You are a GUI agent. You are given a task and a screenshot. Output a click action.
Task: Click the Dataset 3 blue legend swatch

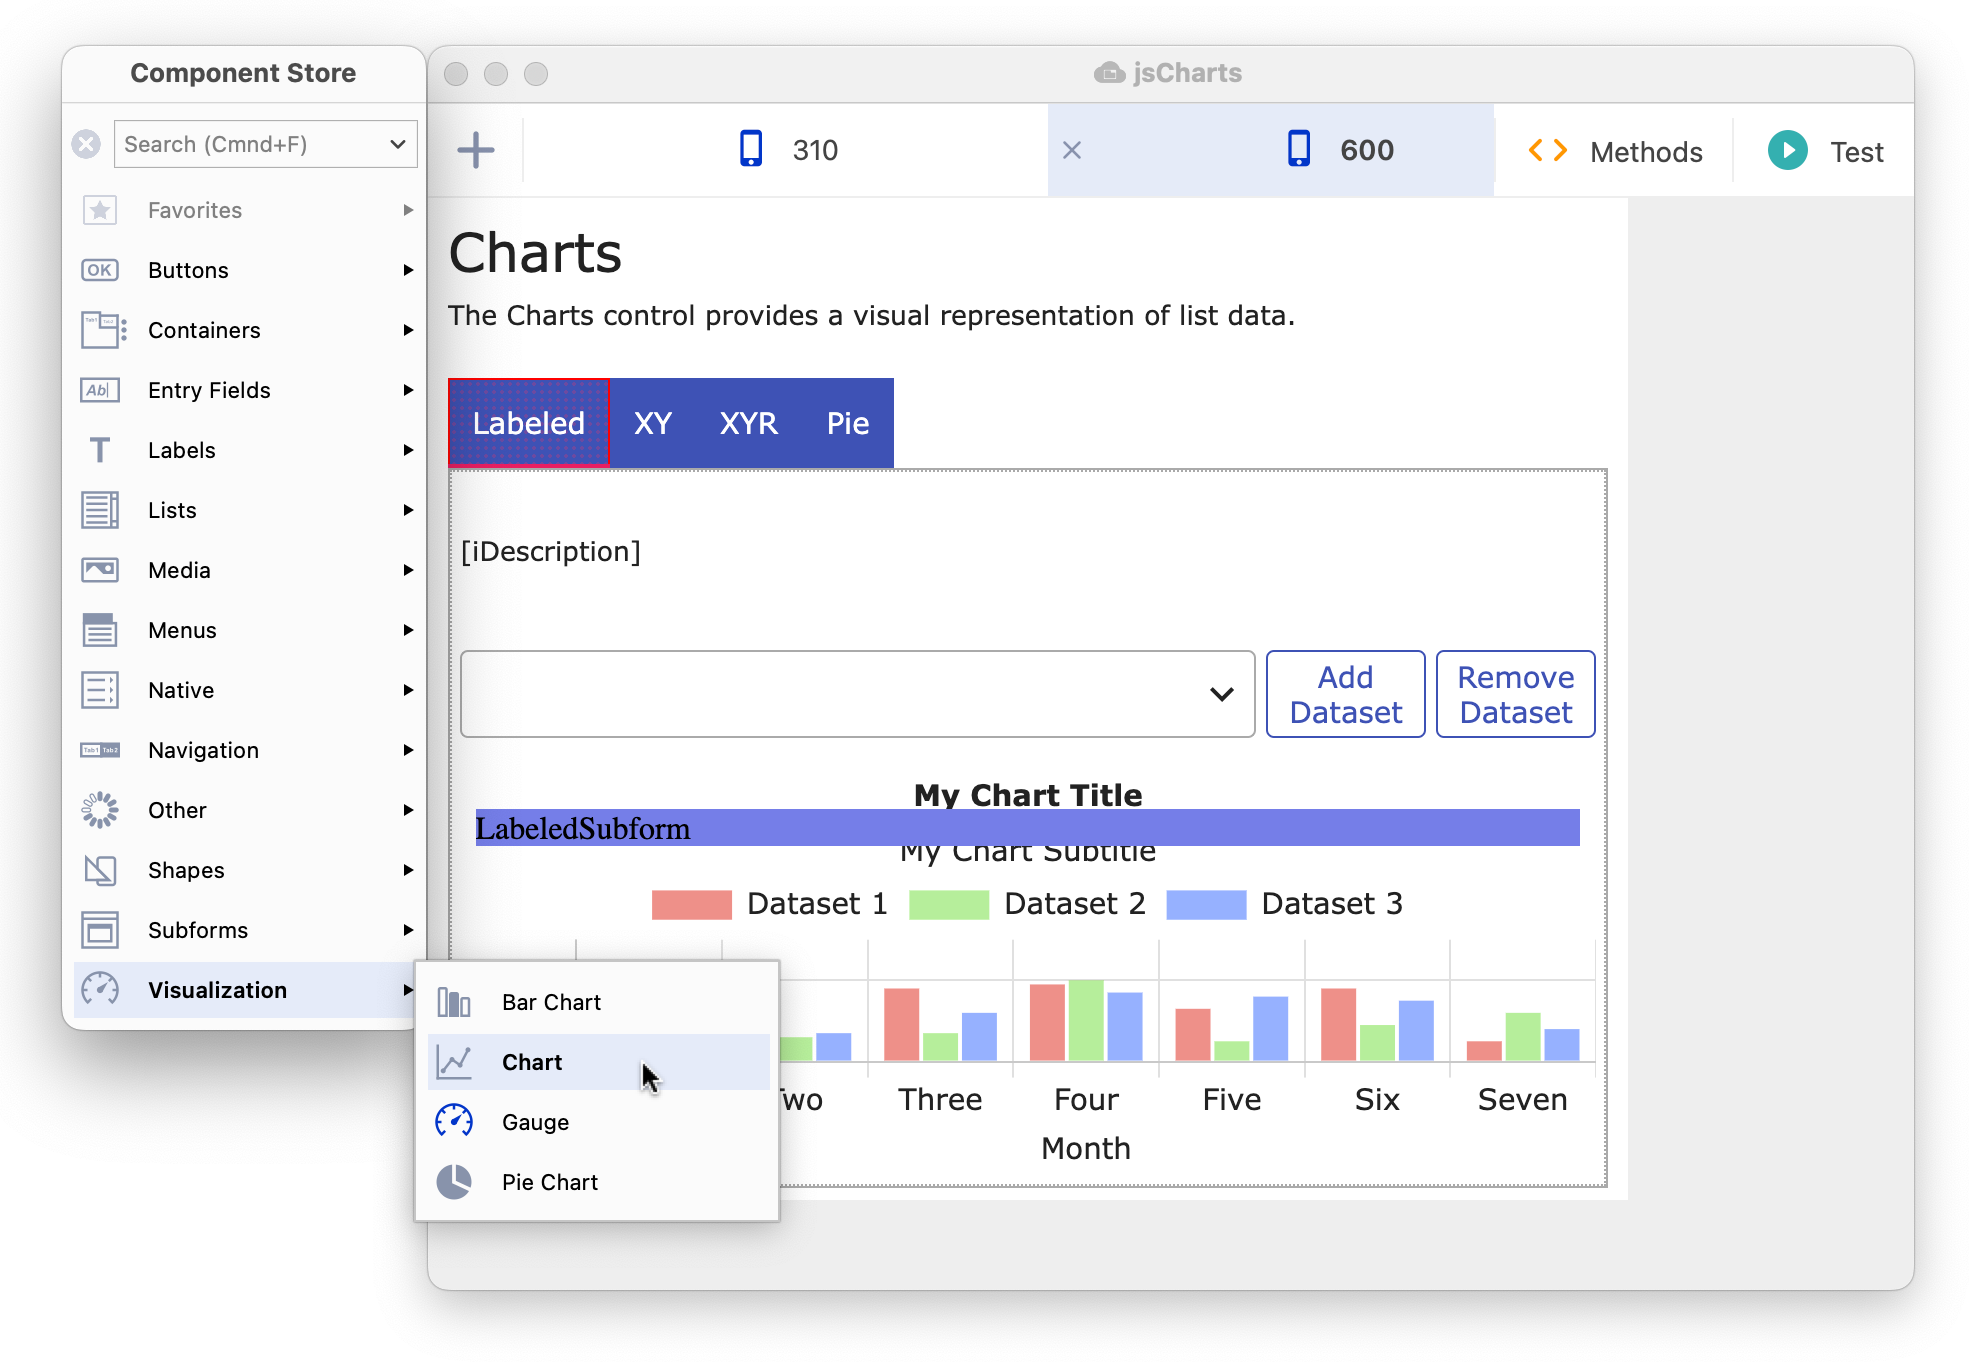(1207, 904)
